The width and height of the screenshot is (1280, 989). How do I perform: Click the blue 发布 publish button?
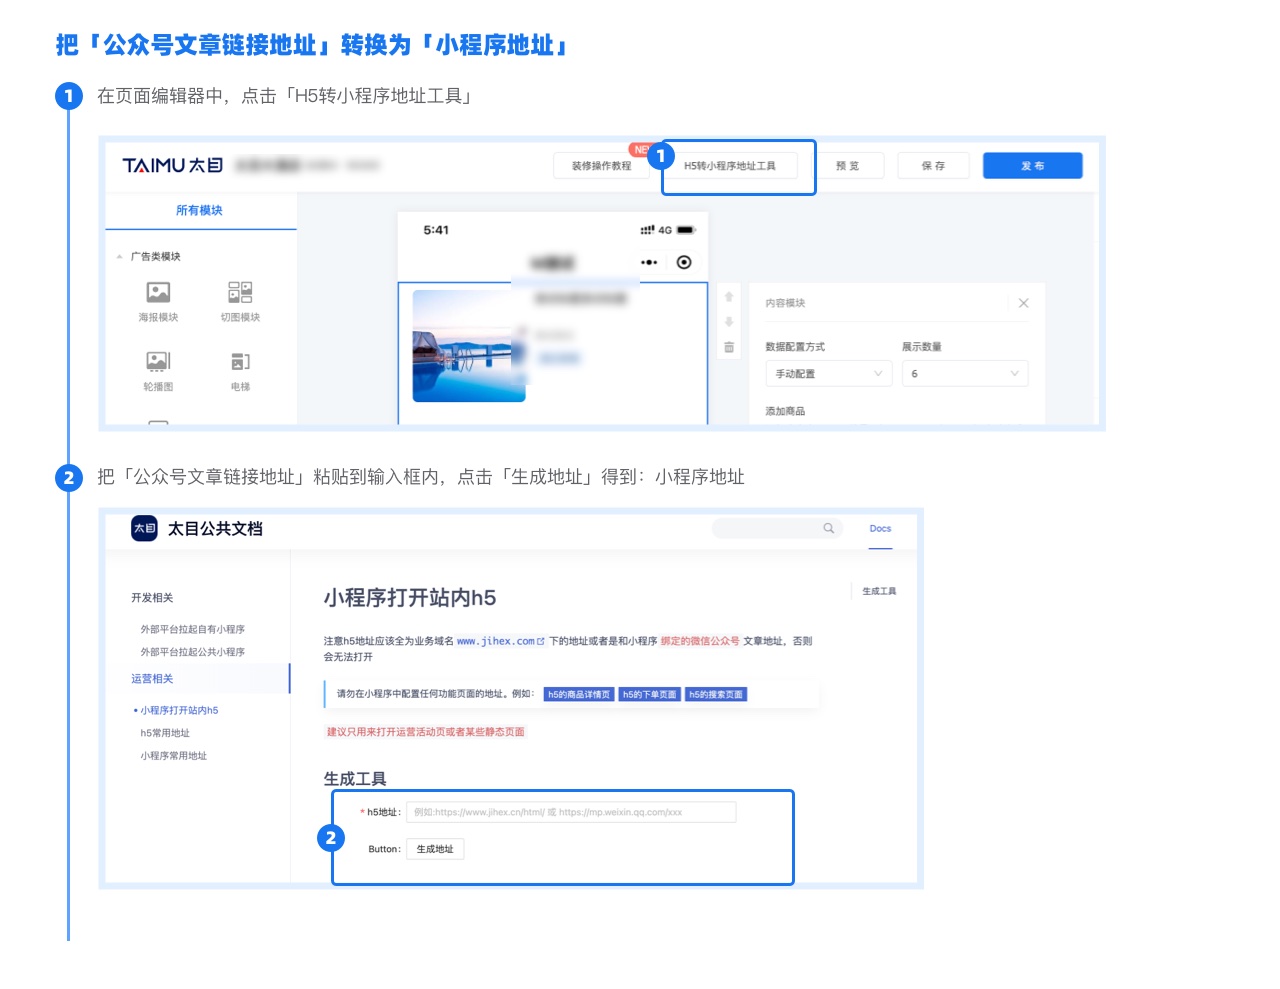(1032, 166)
